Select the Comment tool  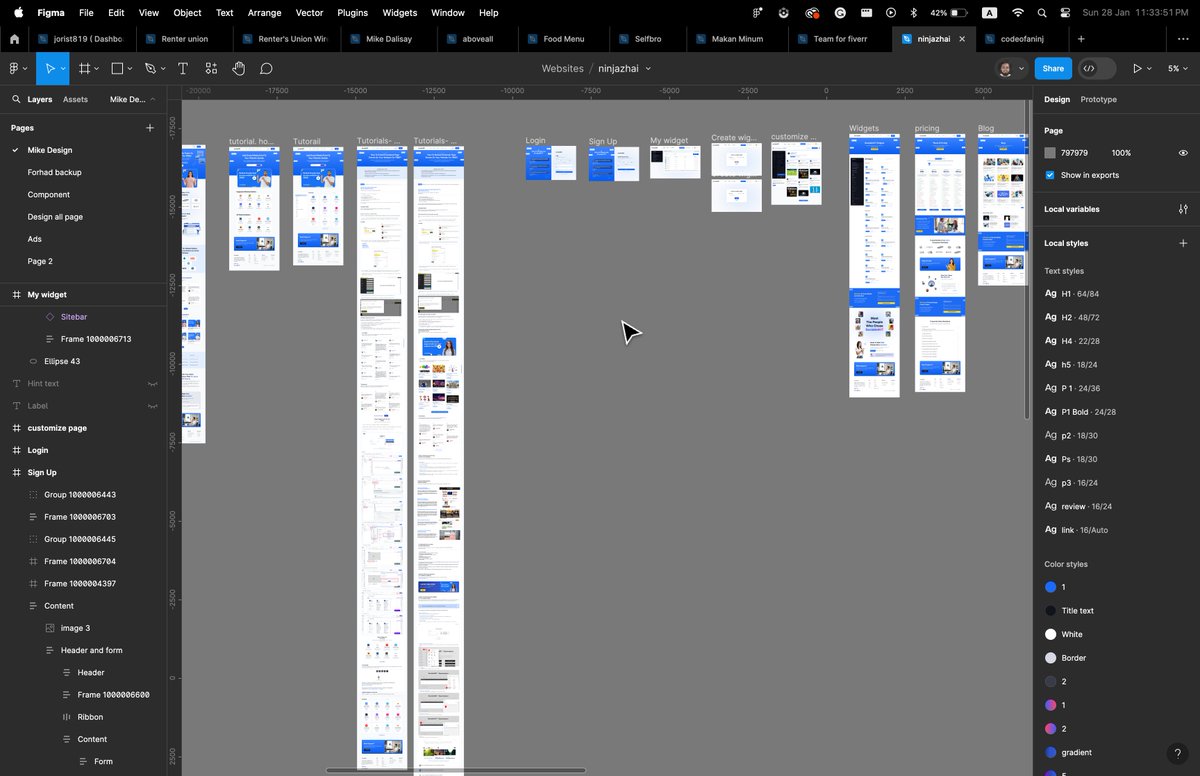click(266, 68)
